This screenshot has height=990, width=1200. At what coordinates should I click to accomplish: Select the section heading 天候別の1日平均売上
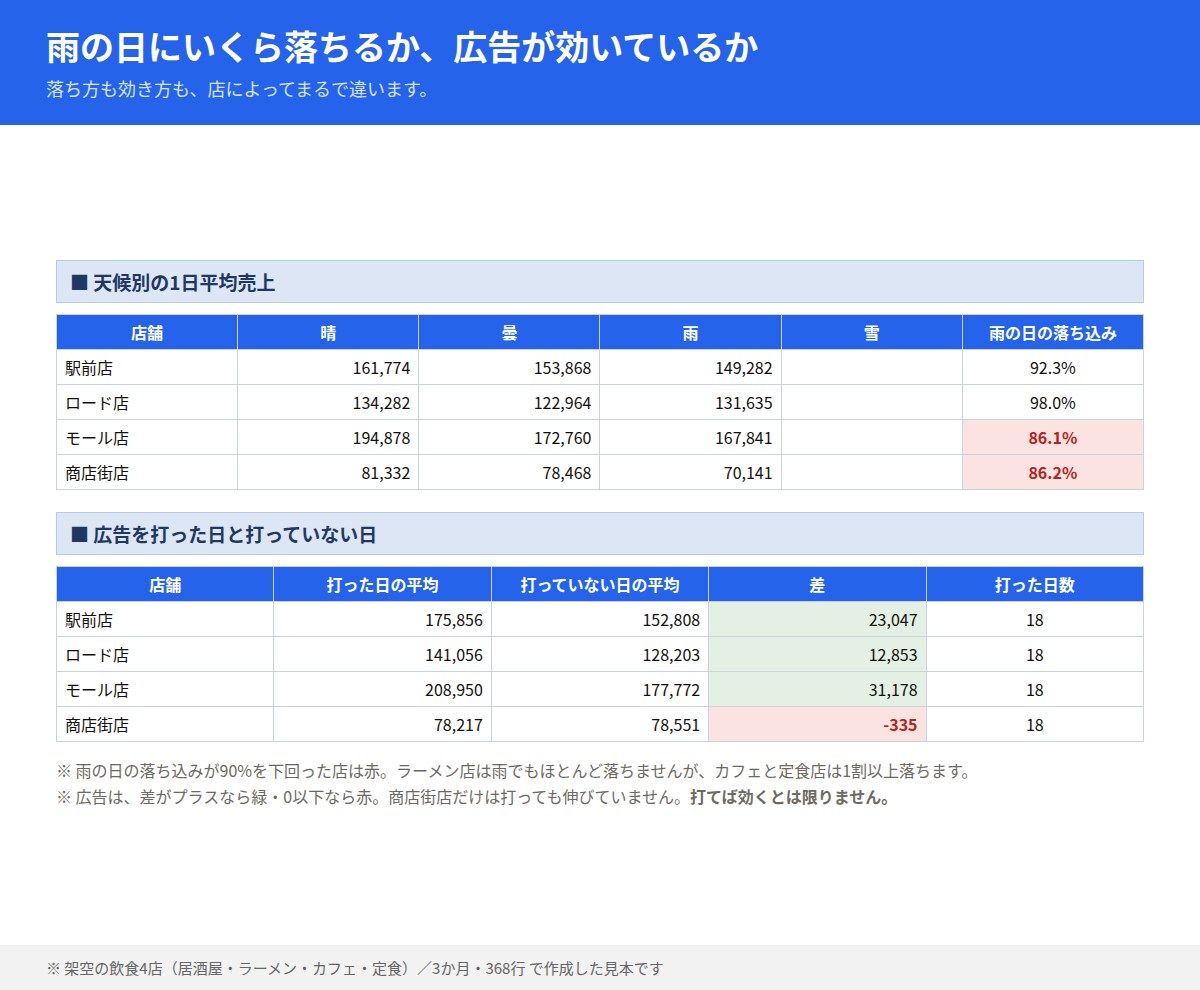(600, 282)
